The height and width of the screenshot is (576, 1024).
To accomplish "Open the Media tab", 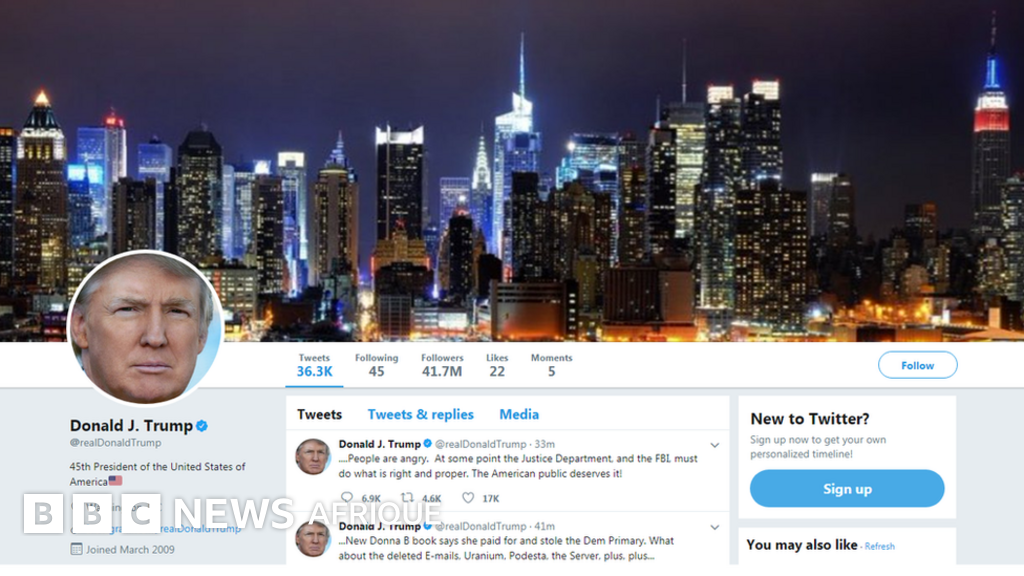I will [519, 415].
